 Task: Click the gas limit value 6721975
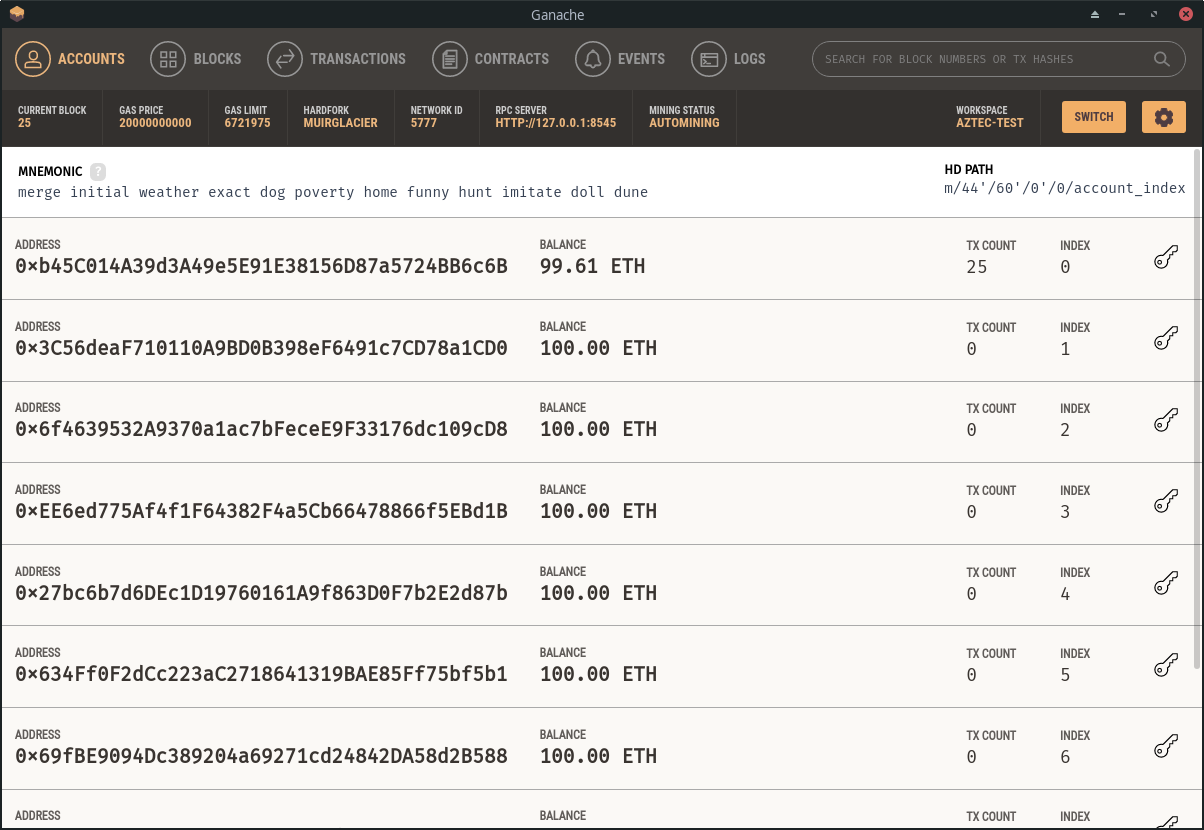(x=247, y=123)
